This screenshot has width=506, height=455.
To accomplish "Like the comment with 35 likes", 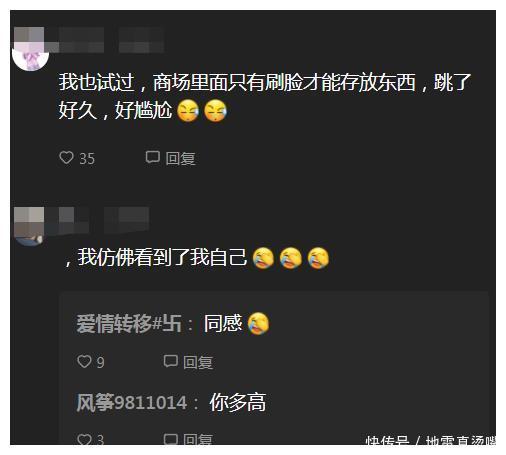I will (x=66, y=157).
